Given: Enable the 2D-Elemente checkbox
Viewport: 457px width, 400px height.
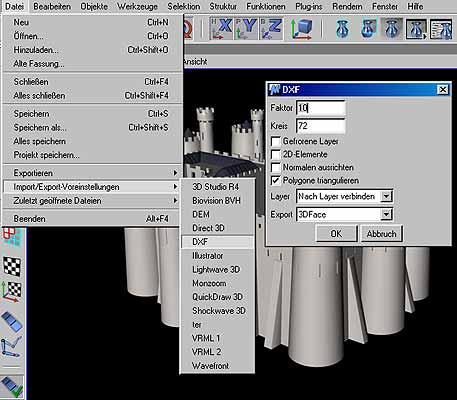Looking at the screenshot, I should point(275,155).
